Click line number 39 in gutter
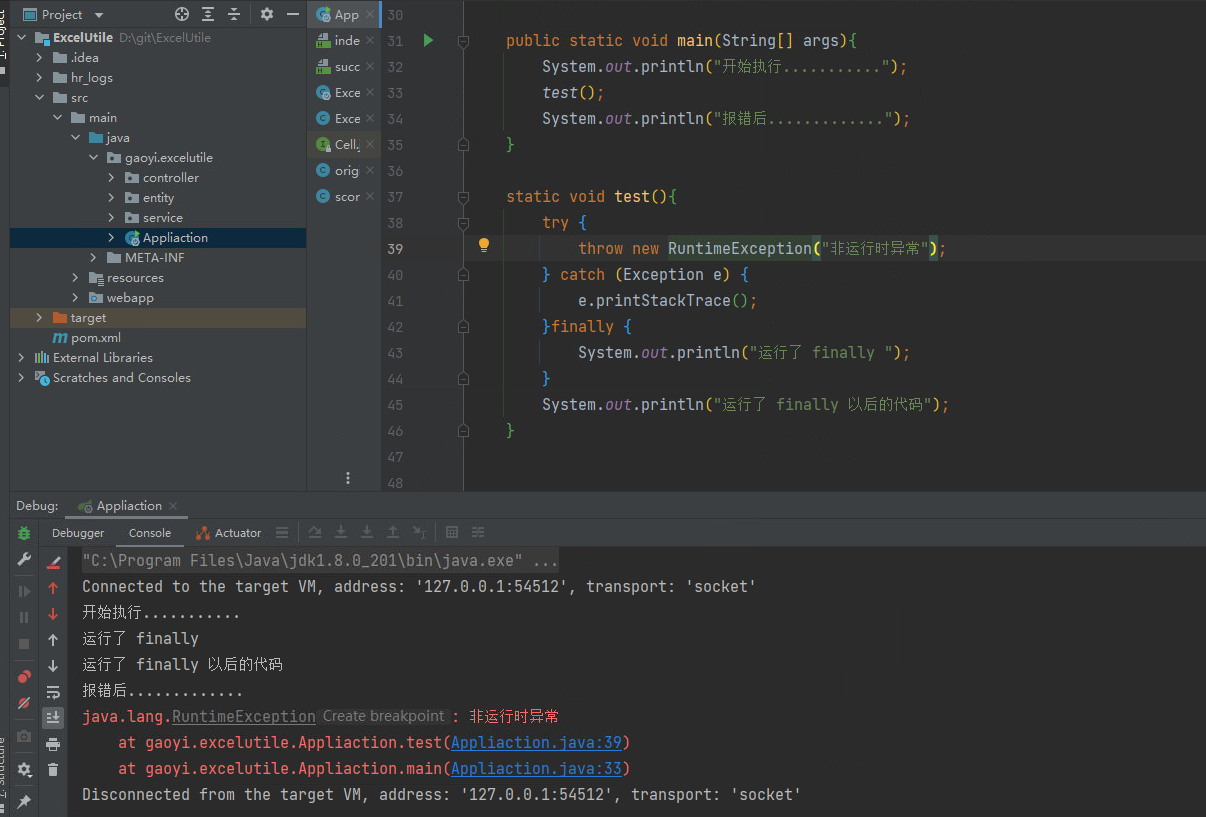The height and width of the screenshot is (817, 1206). 395,249
